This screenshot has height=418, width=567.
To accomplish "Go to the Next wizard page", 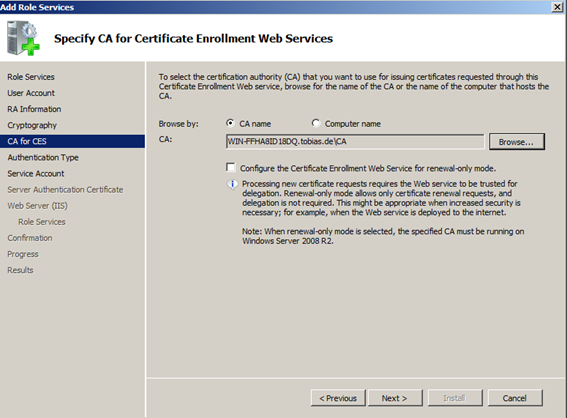I will coord(395,398).
